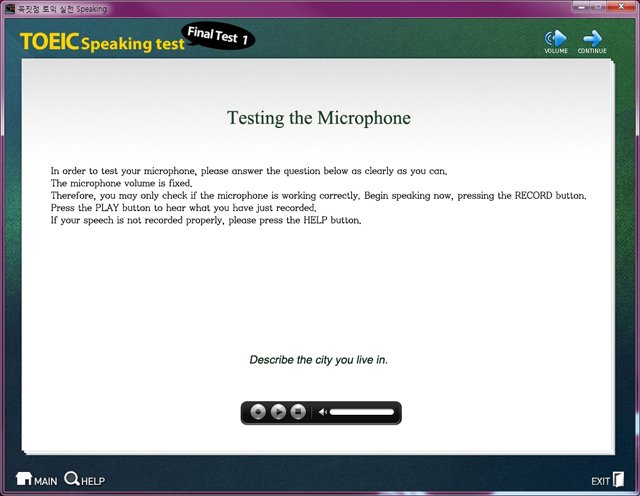Open the window menu from title bar icon
The height and width of the screenshot is (496, 640).
pos(9,8)
